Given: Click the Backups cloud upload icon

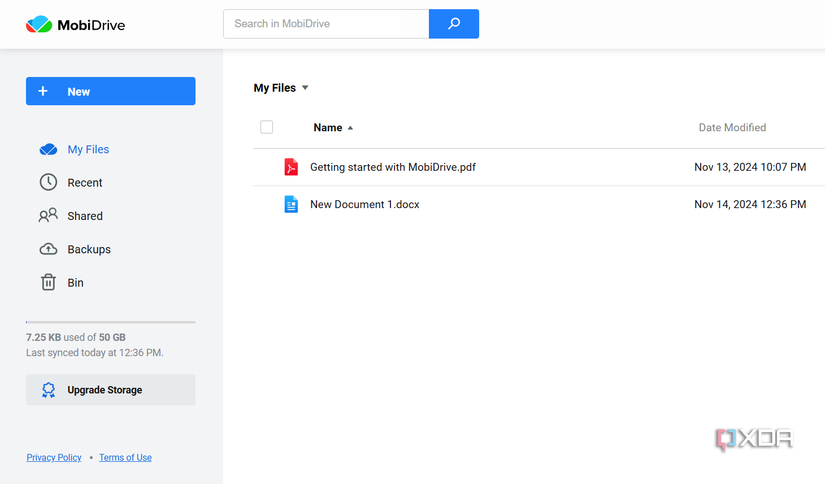Looking at the screenshot, I should tap(48, 249).
